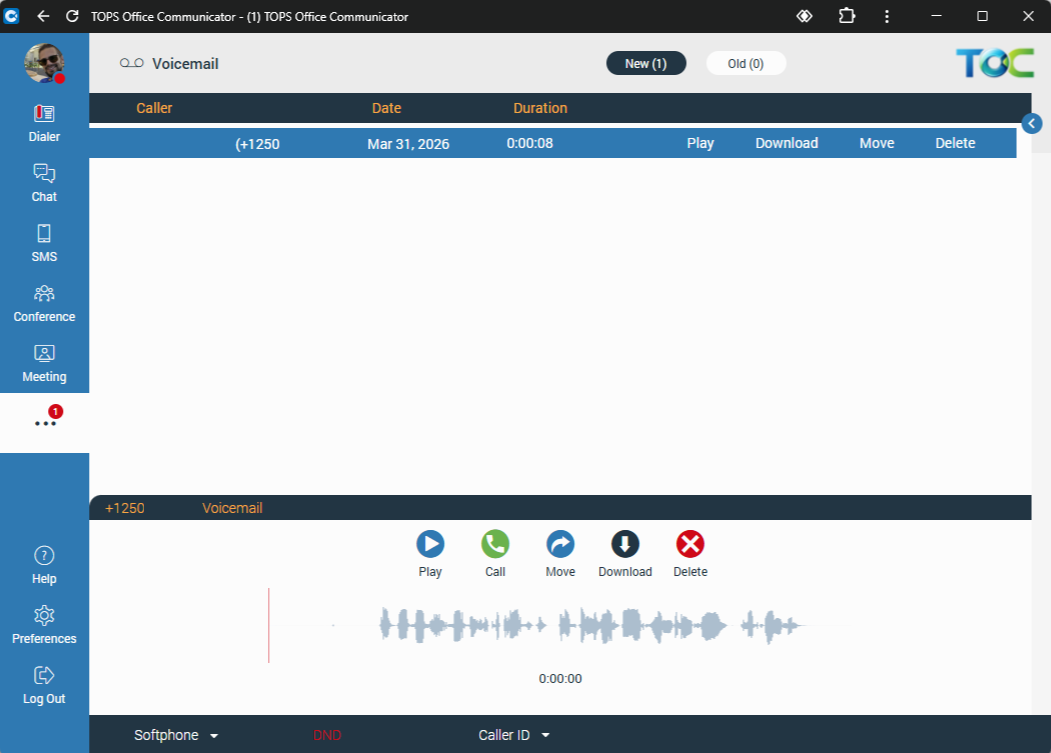
Task: Expand the Softphone dropdown
Action: pyautogui.click(x=176, y=735)
